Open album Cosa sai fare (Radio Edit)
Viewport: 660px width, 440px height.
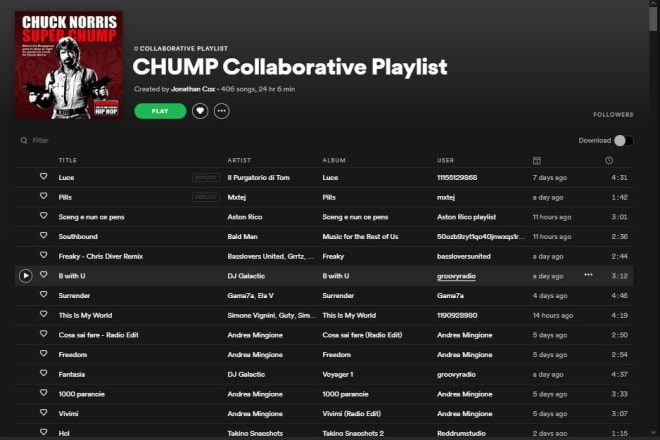[x=362, y=335]
